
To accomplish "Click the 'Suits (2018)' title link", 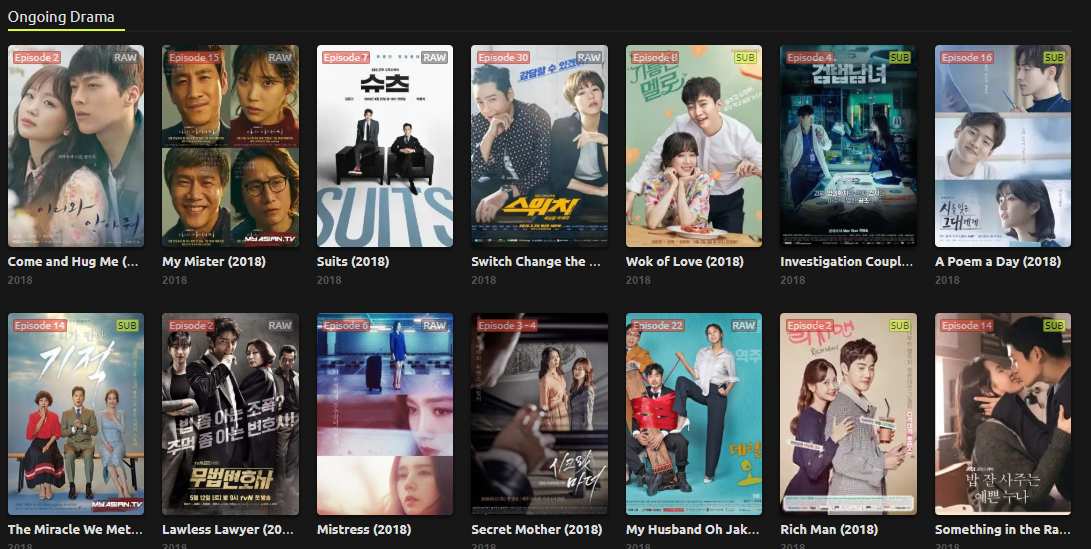I will click(x=353, y=262).
